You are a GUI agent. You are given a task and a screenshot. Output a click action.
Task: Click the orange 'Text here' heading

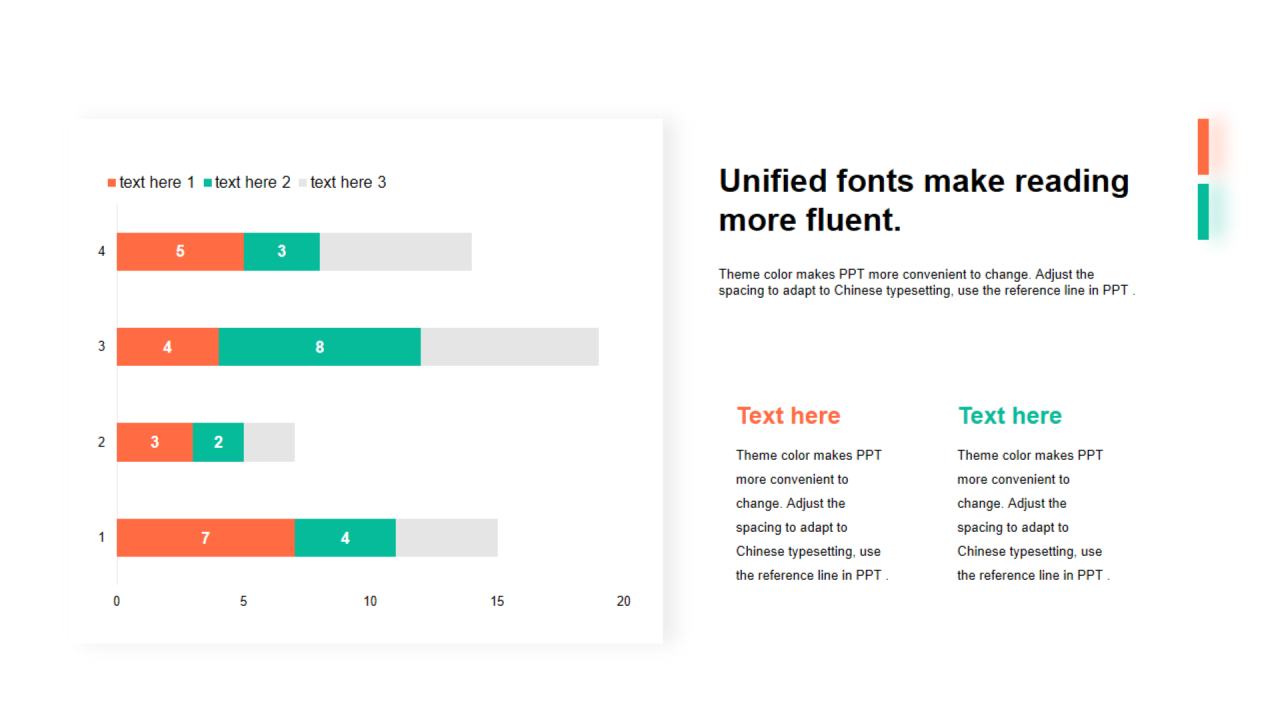[x=788, y=416]
